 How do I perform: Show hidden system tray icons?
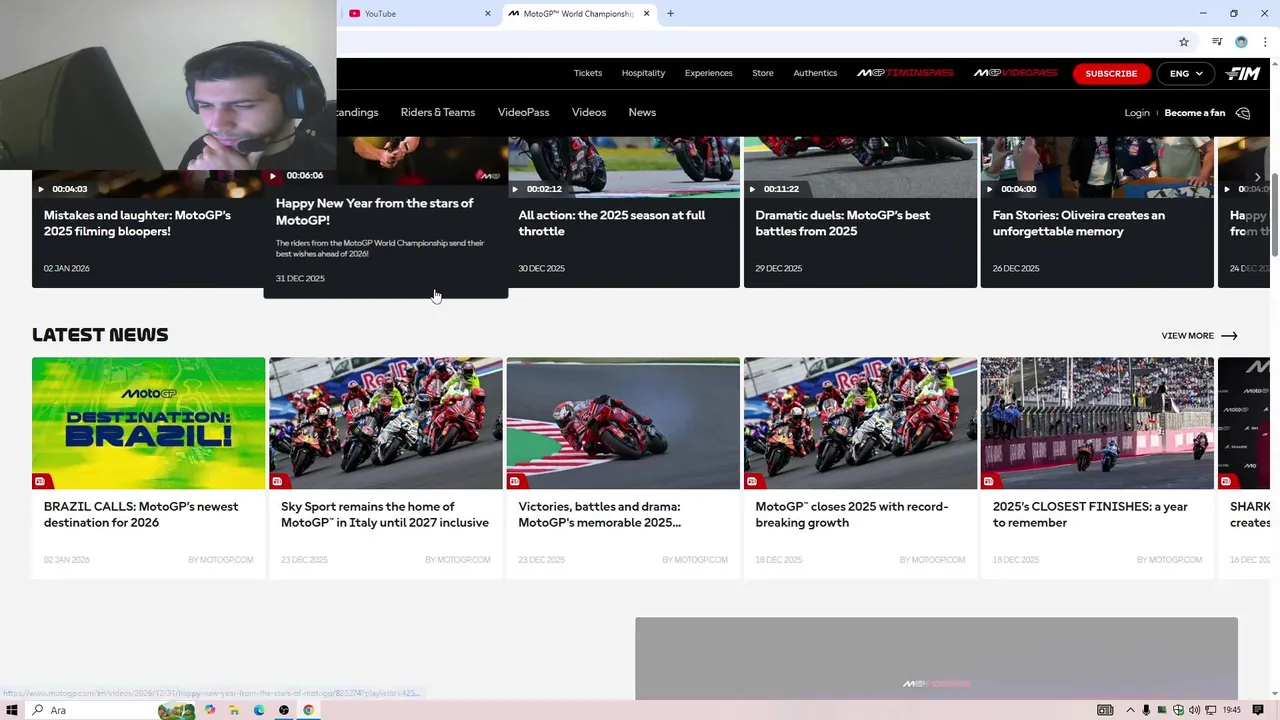1131,710
